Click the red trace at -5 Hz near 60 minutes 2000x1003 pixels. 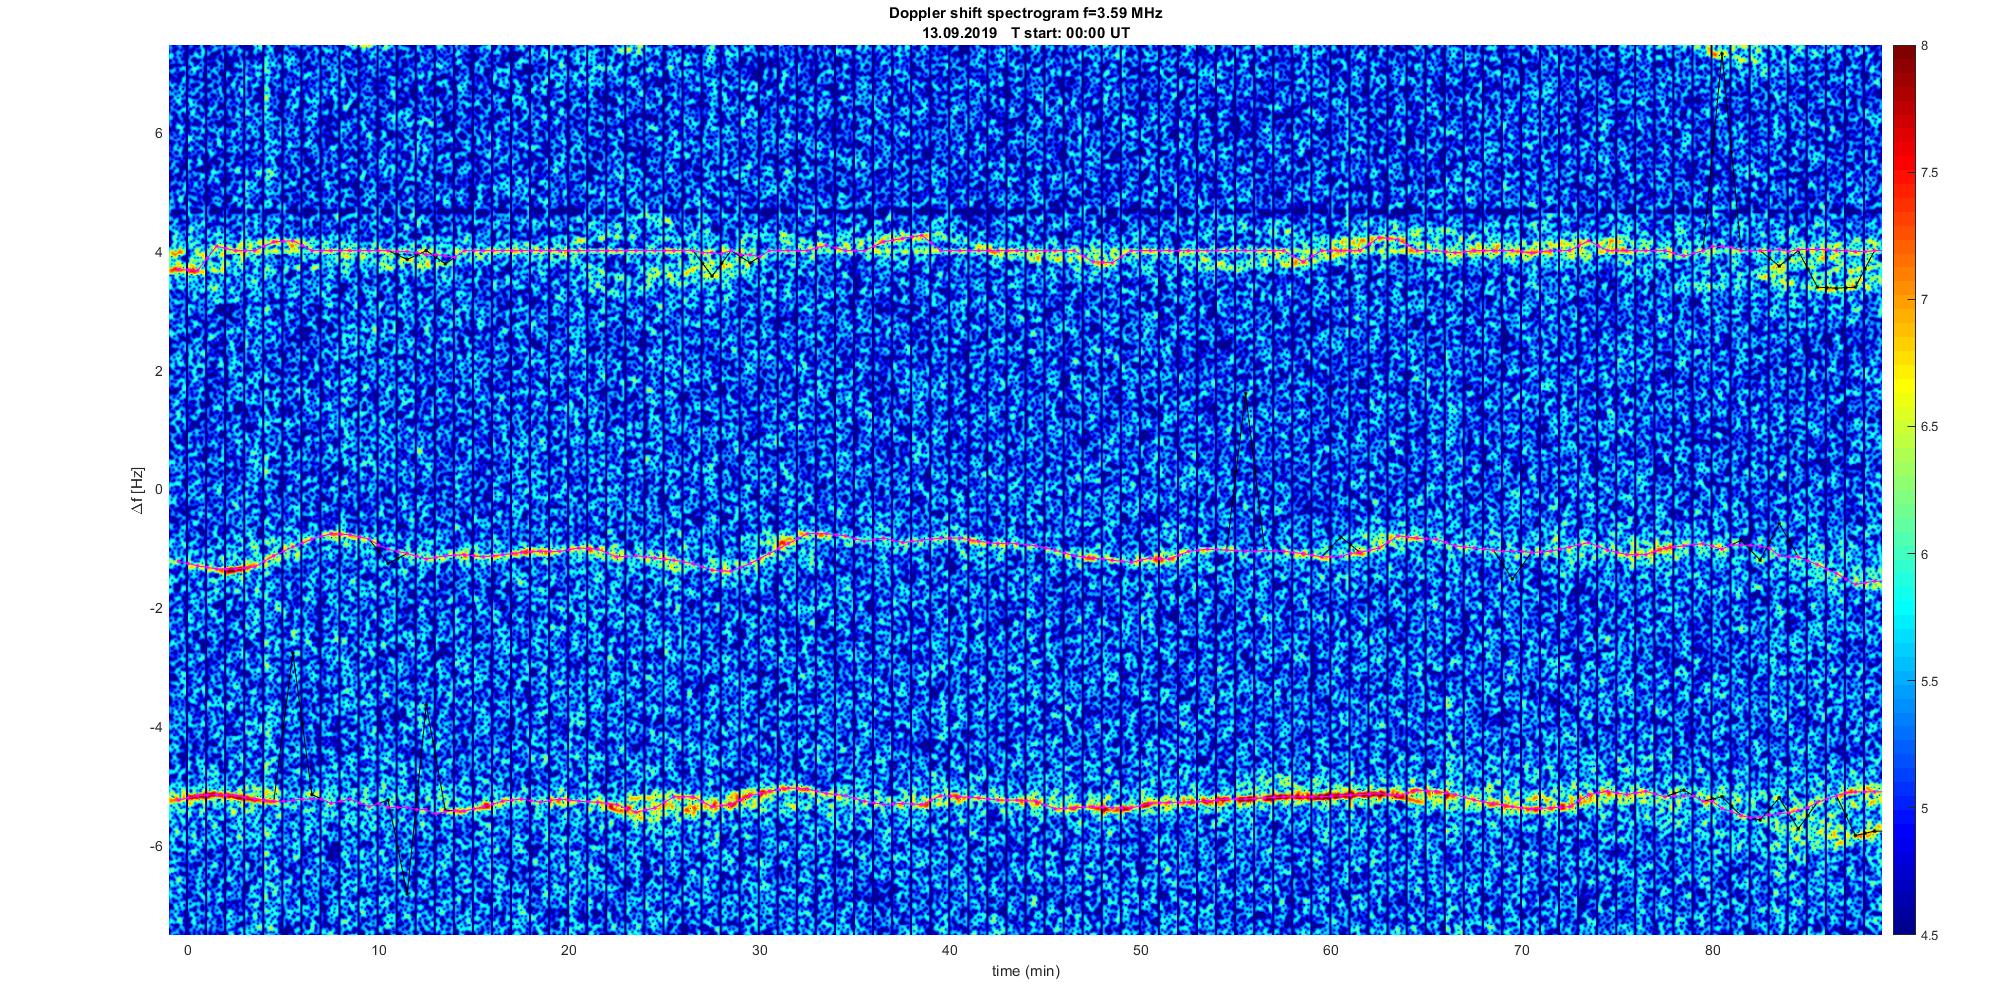click(1331, 795)
